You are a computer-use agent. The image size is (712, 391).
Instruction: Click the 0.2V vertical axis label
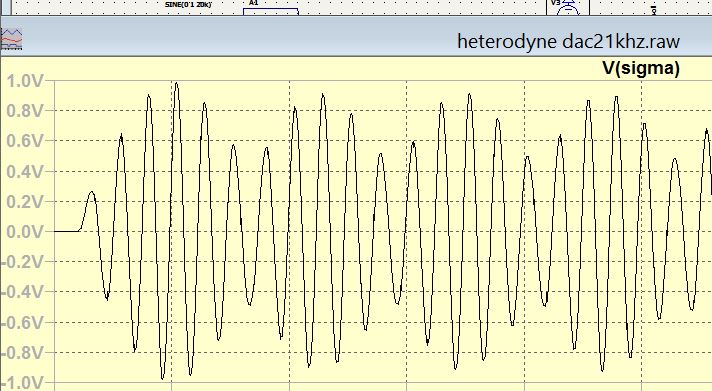(25, 202)
